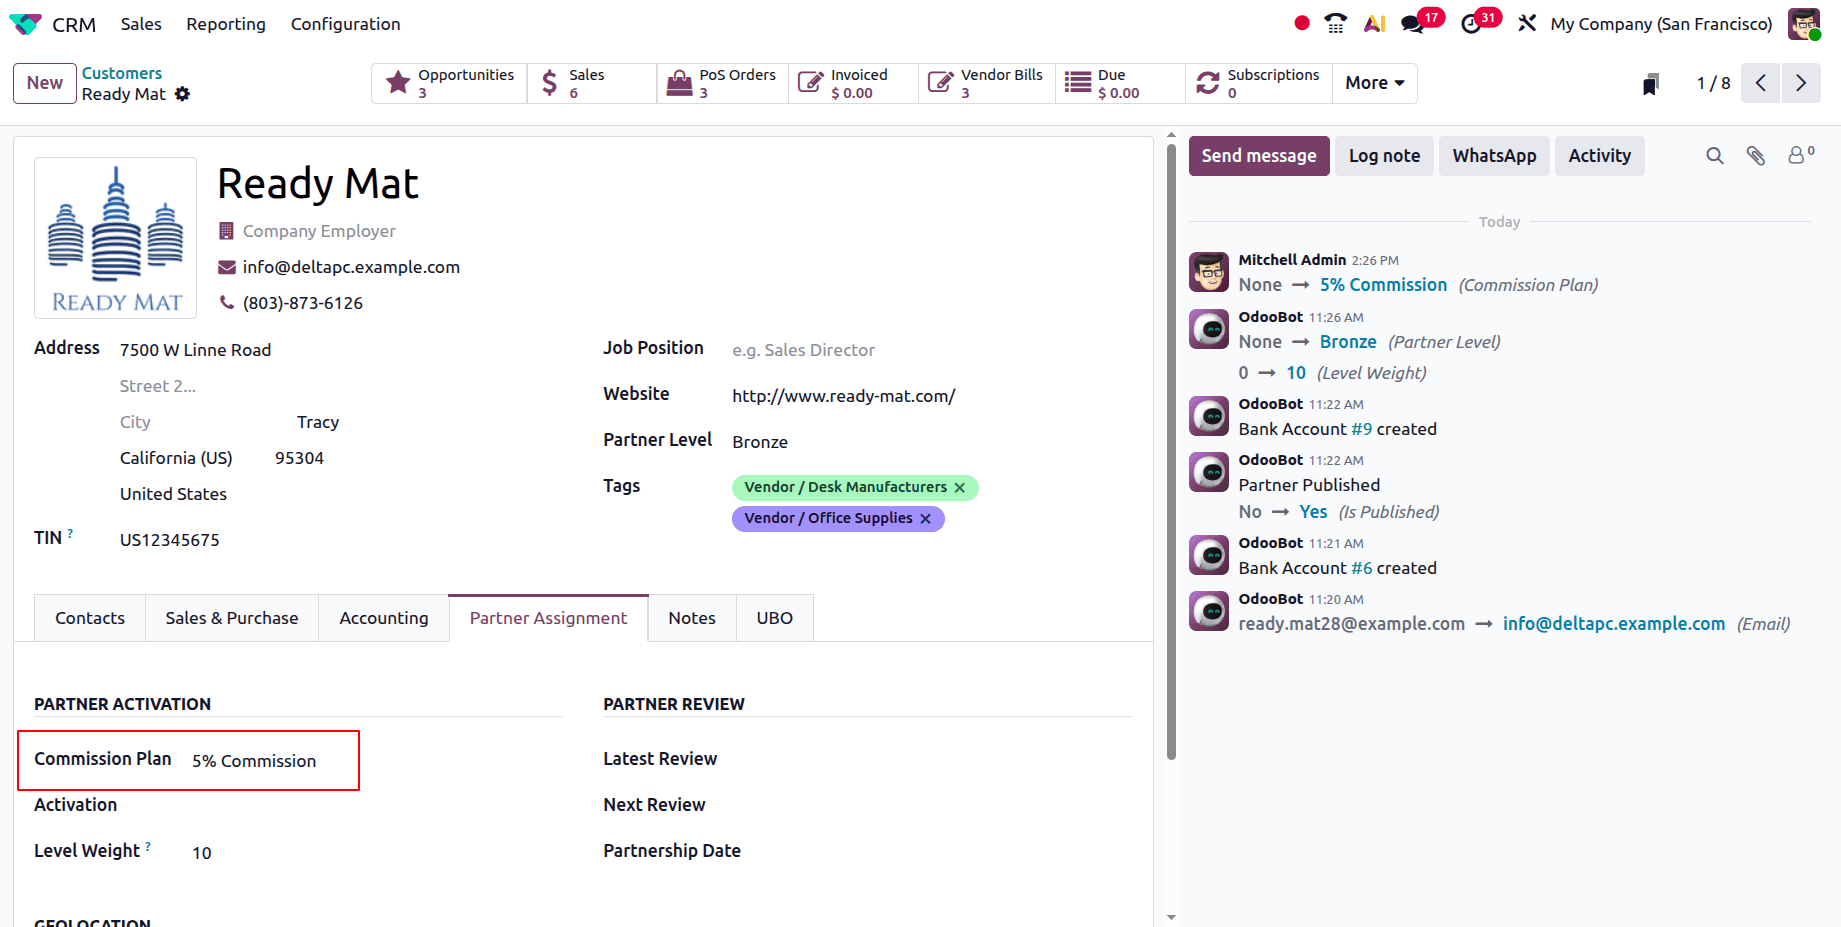1841x927 pixels.
Task: Open the attachments paperclip icon
Action: (x=1756, y=156)
